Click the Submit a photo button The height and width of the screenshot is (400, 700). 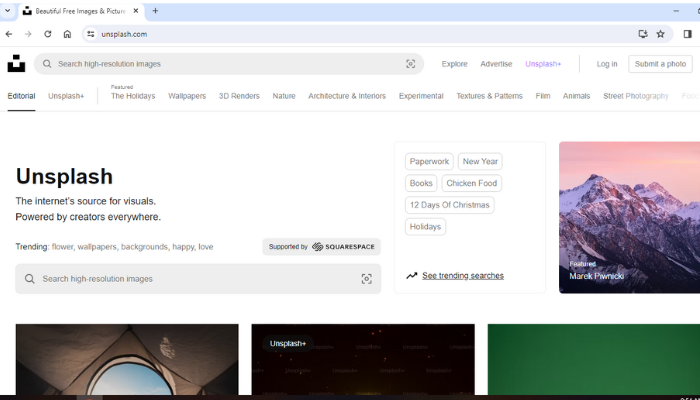tap(660, 64)
